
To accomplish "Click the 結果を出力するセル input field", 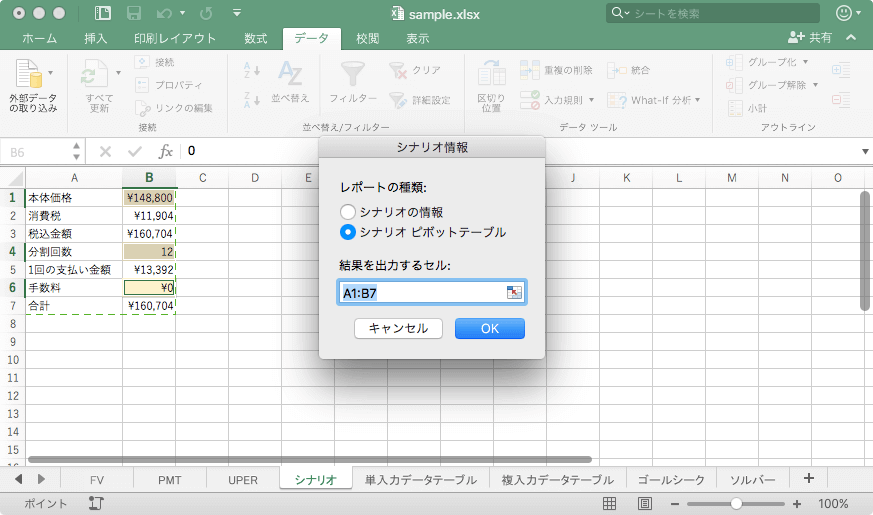I will tap(432, 292).
